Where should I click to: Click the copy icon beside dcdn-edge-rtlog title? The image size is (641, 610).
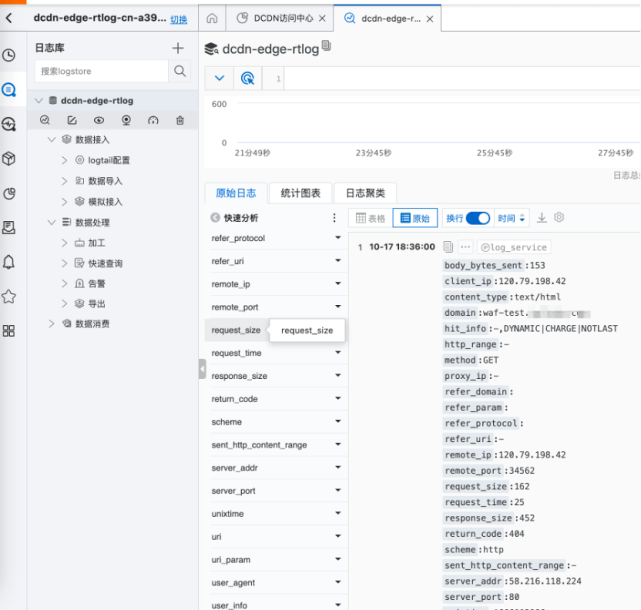(327, 47)
